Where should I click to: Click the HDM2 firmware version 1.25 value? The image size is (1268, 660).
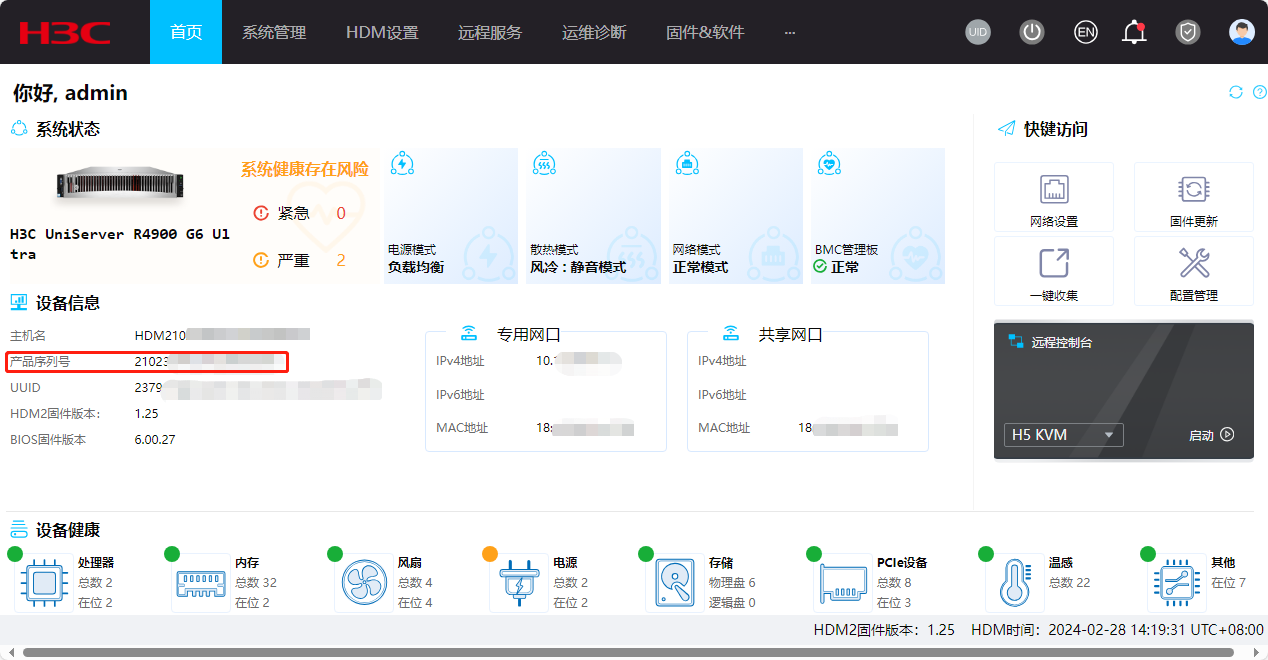pyautogui.click(x=146, y=413)
